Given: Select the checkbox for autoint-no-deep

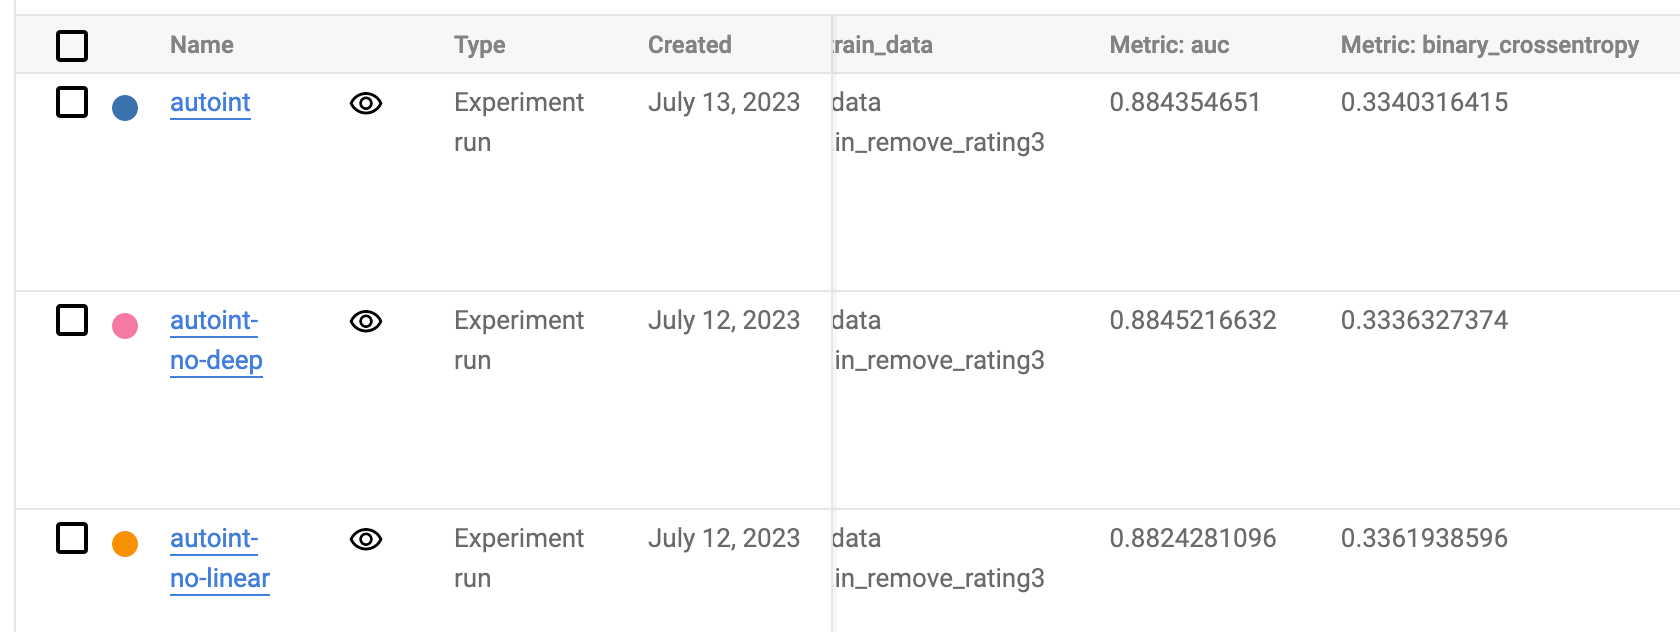Looking at the screenshot, I should (71, 319).
